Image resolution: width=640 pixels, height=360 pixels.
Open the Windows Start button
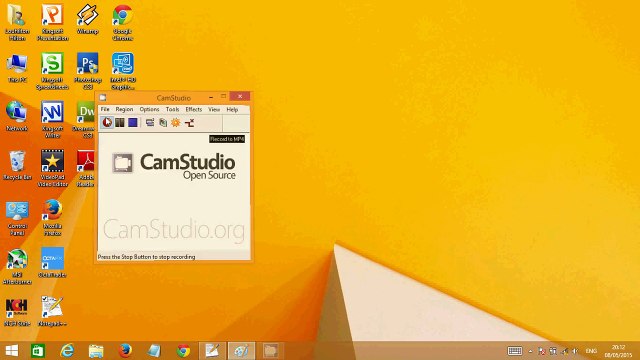(12, 351)
